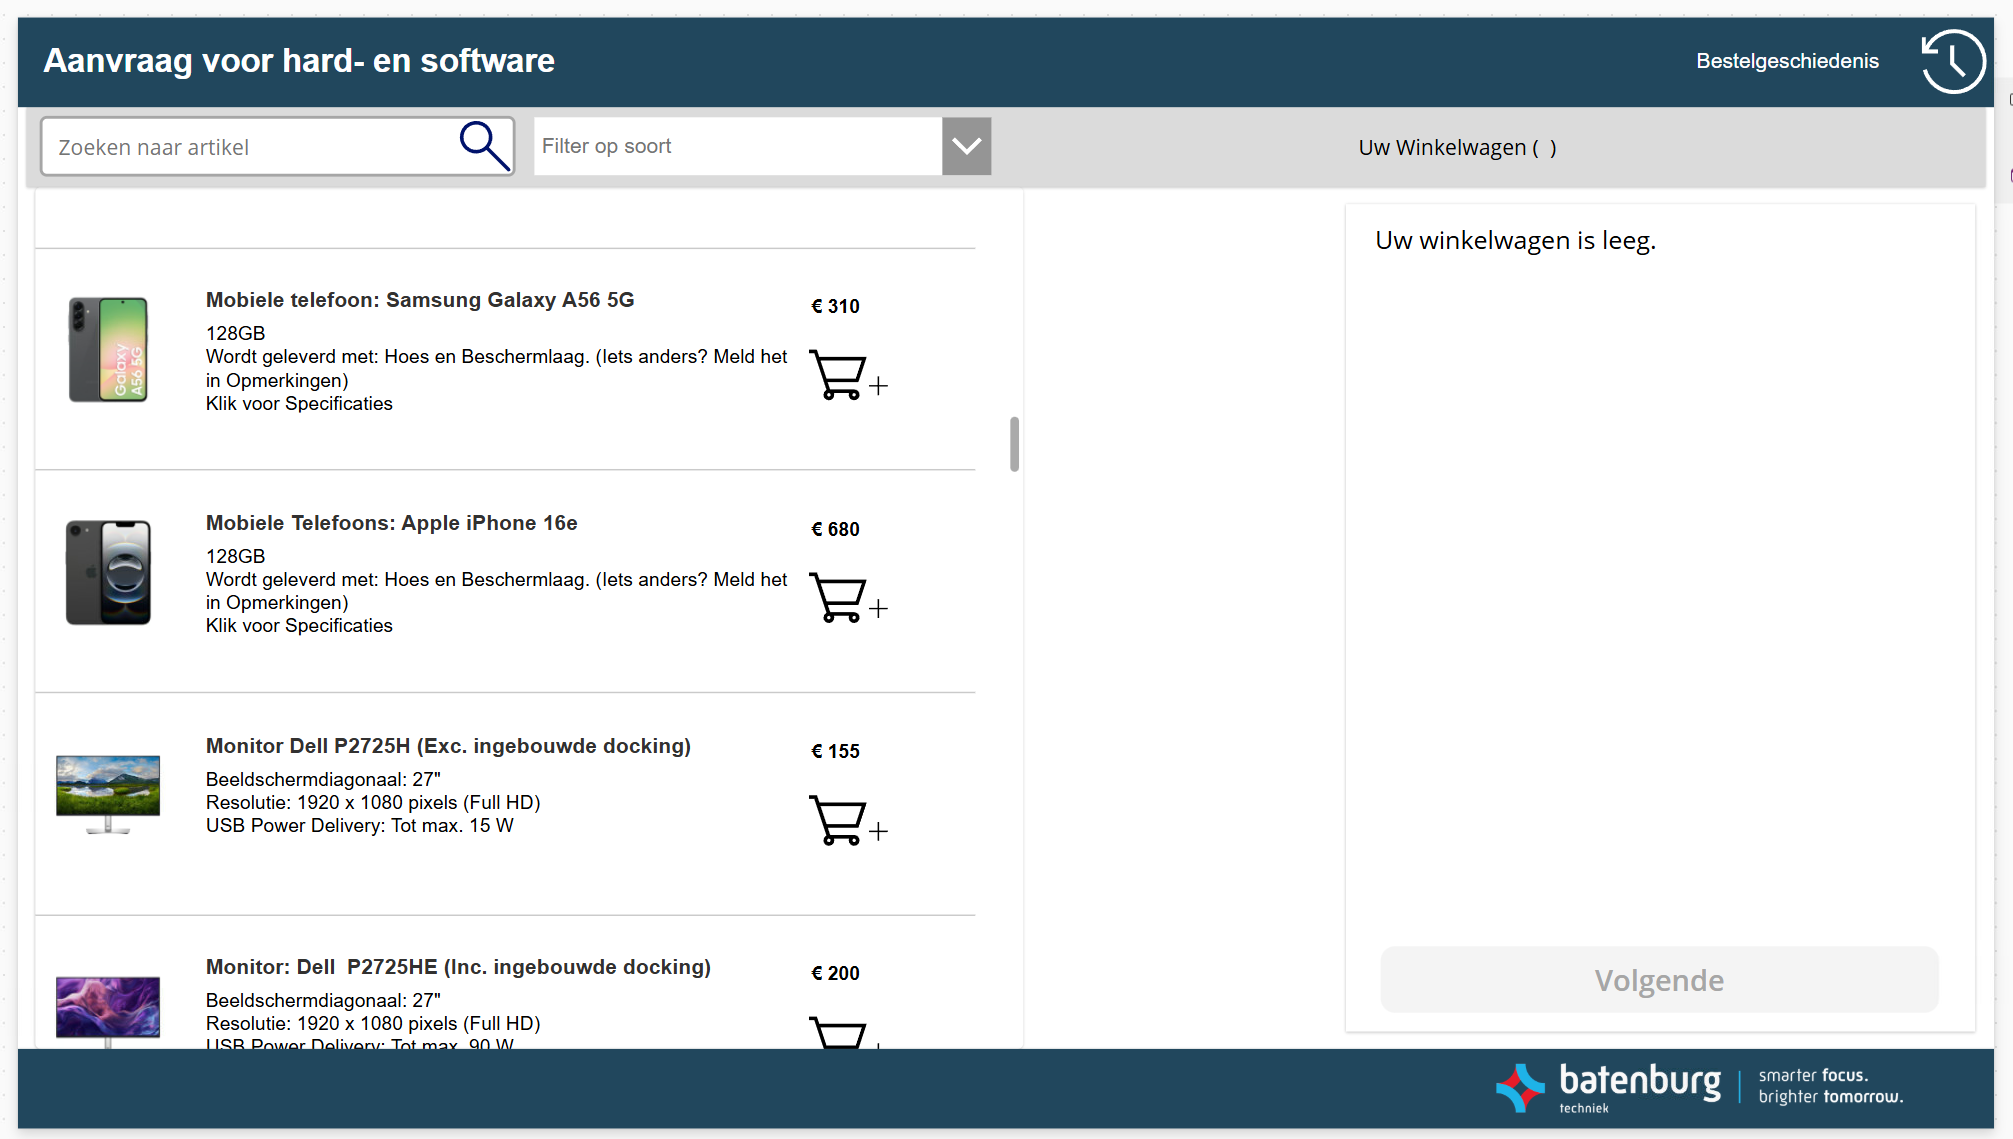Click the product list scrollbar handle
The image size is (2013, 1139).
tap(1014, 444)
